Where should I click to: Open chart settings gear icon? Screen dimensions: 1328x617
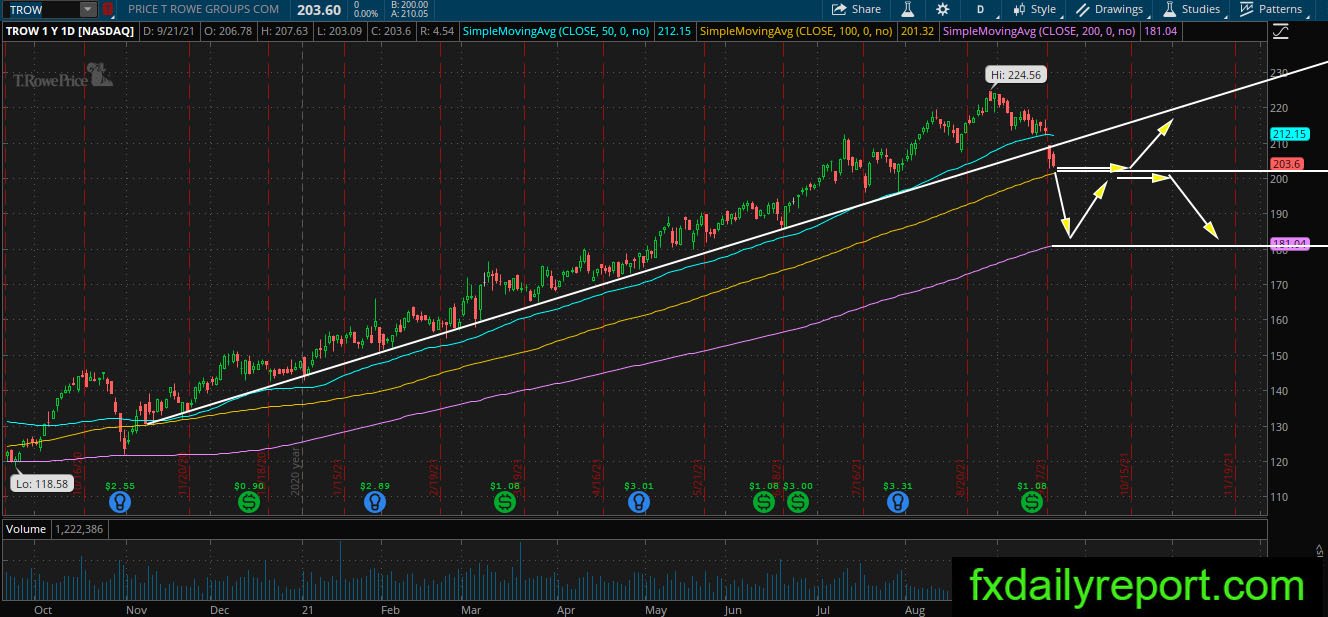[942, 9]
